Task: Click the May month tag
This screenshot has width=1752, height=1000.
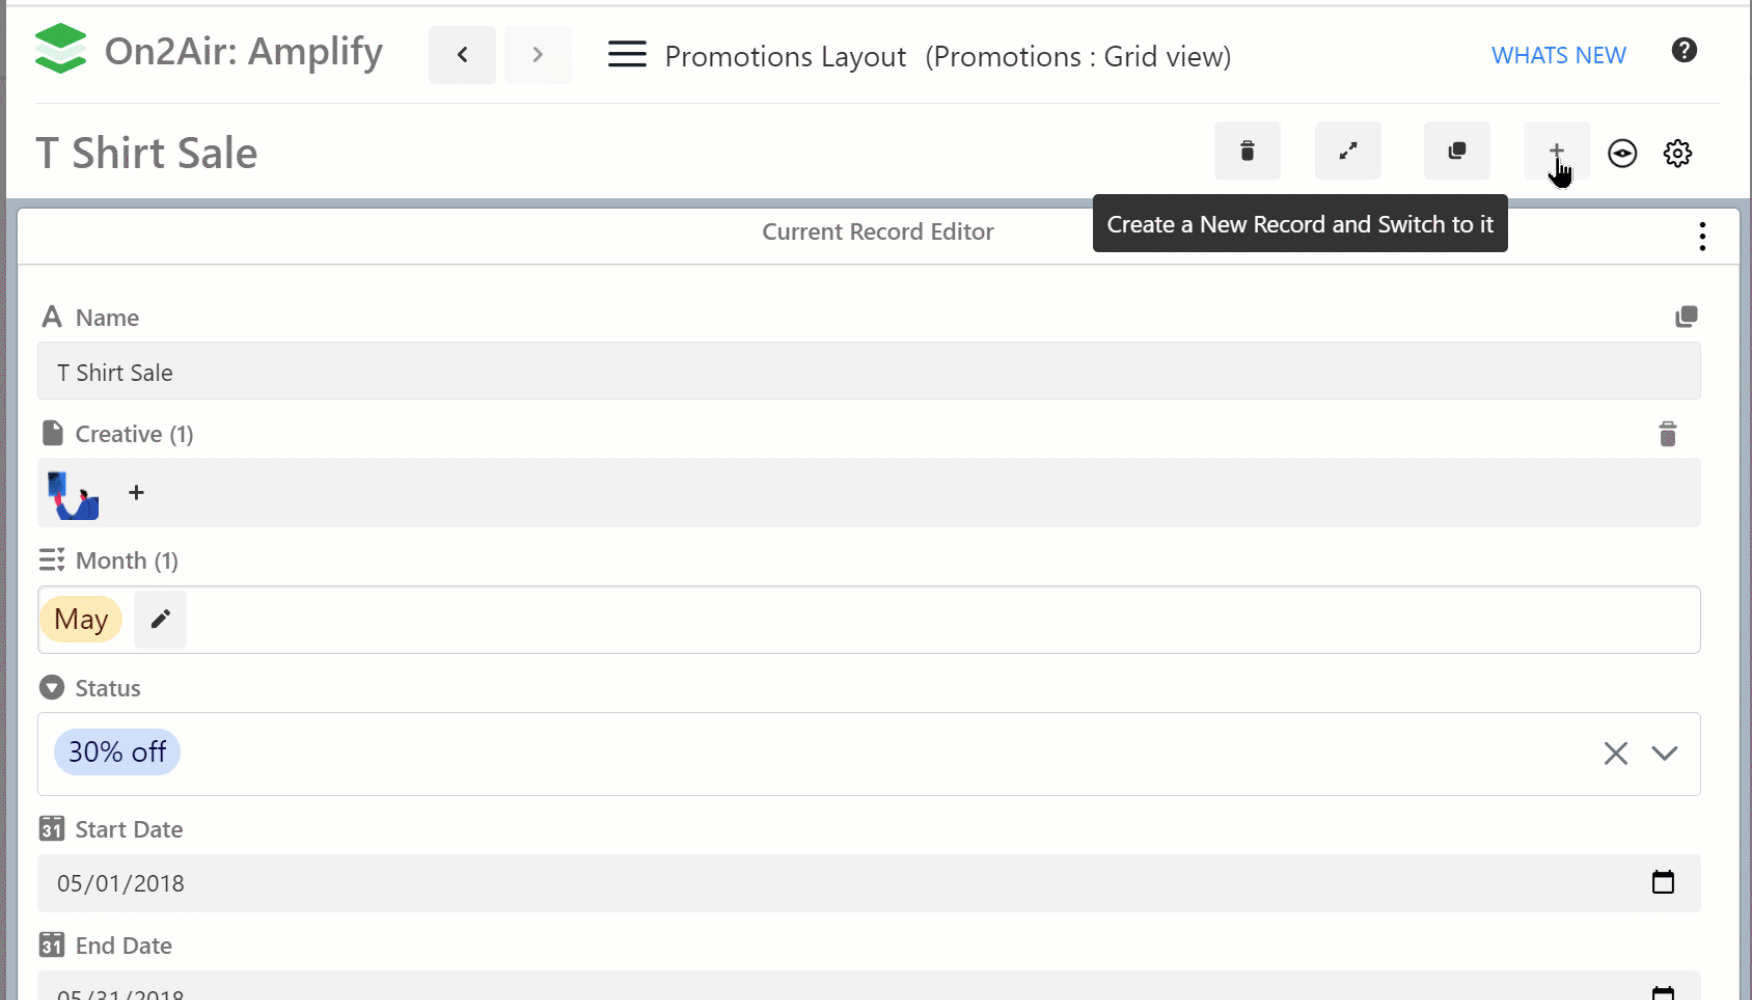Action: pos(81,619)
